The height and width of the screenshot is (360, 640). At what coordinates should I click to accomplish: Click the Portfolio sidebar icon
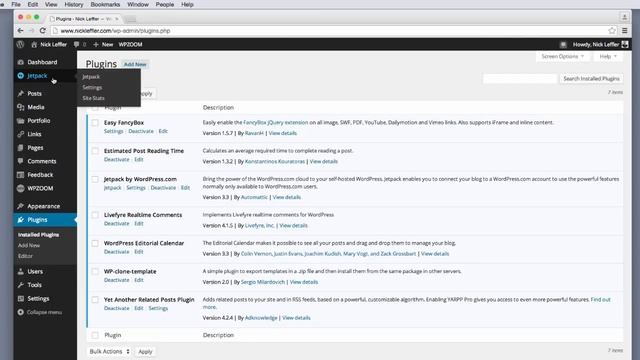tap(21, 121)
